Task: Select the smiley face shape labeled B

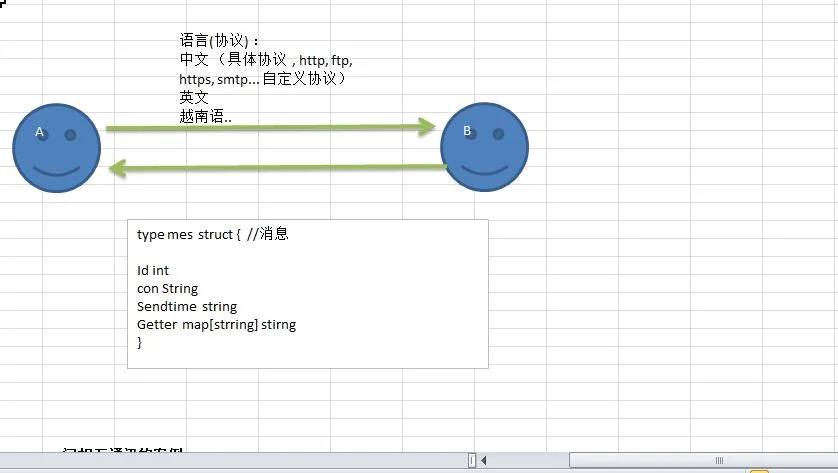Action: [485, 147]
